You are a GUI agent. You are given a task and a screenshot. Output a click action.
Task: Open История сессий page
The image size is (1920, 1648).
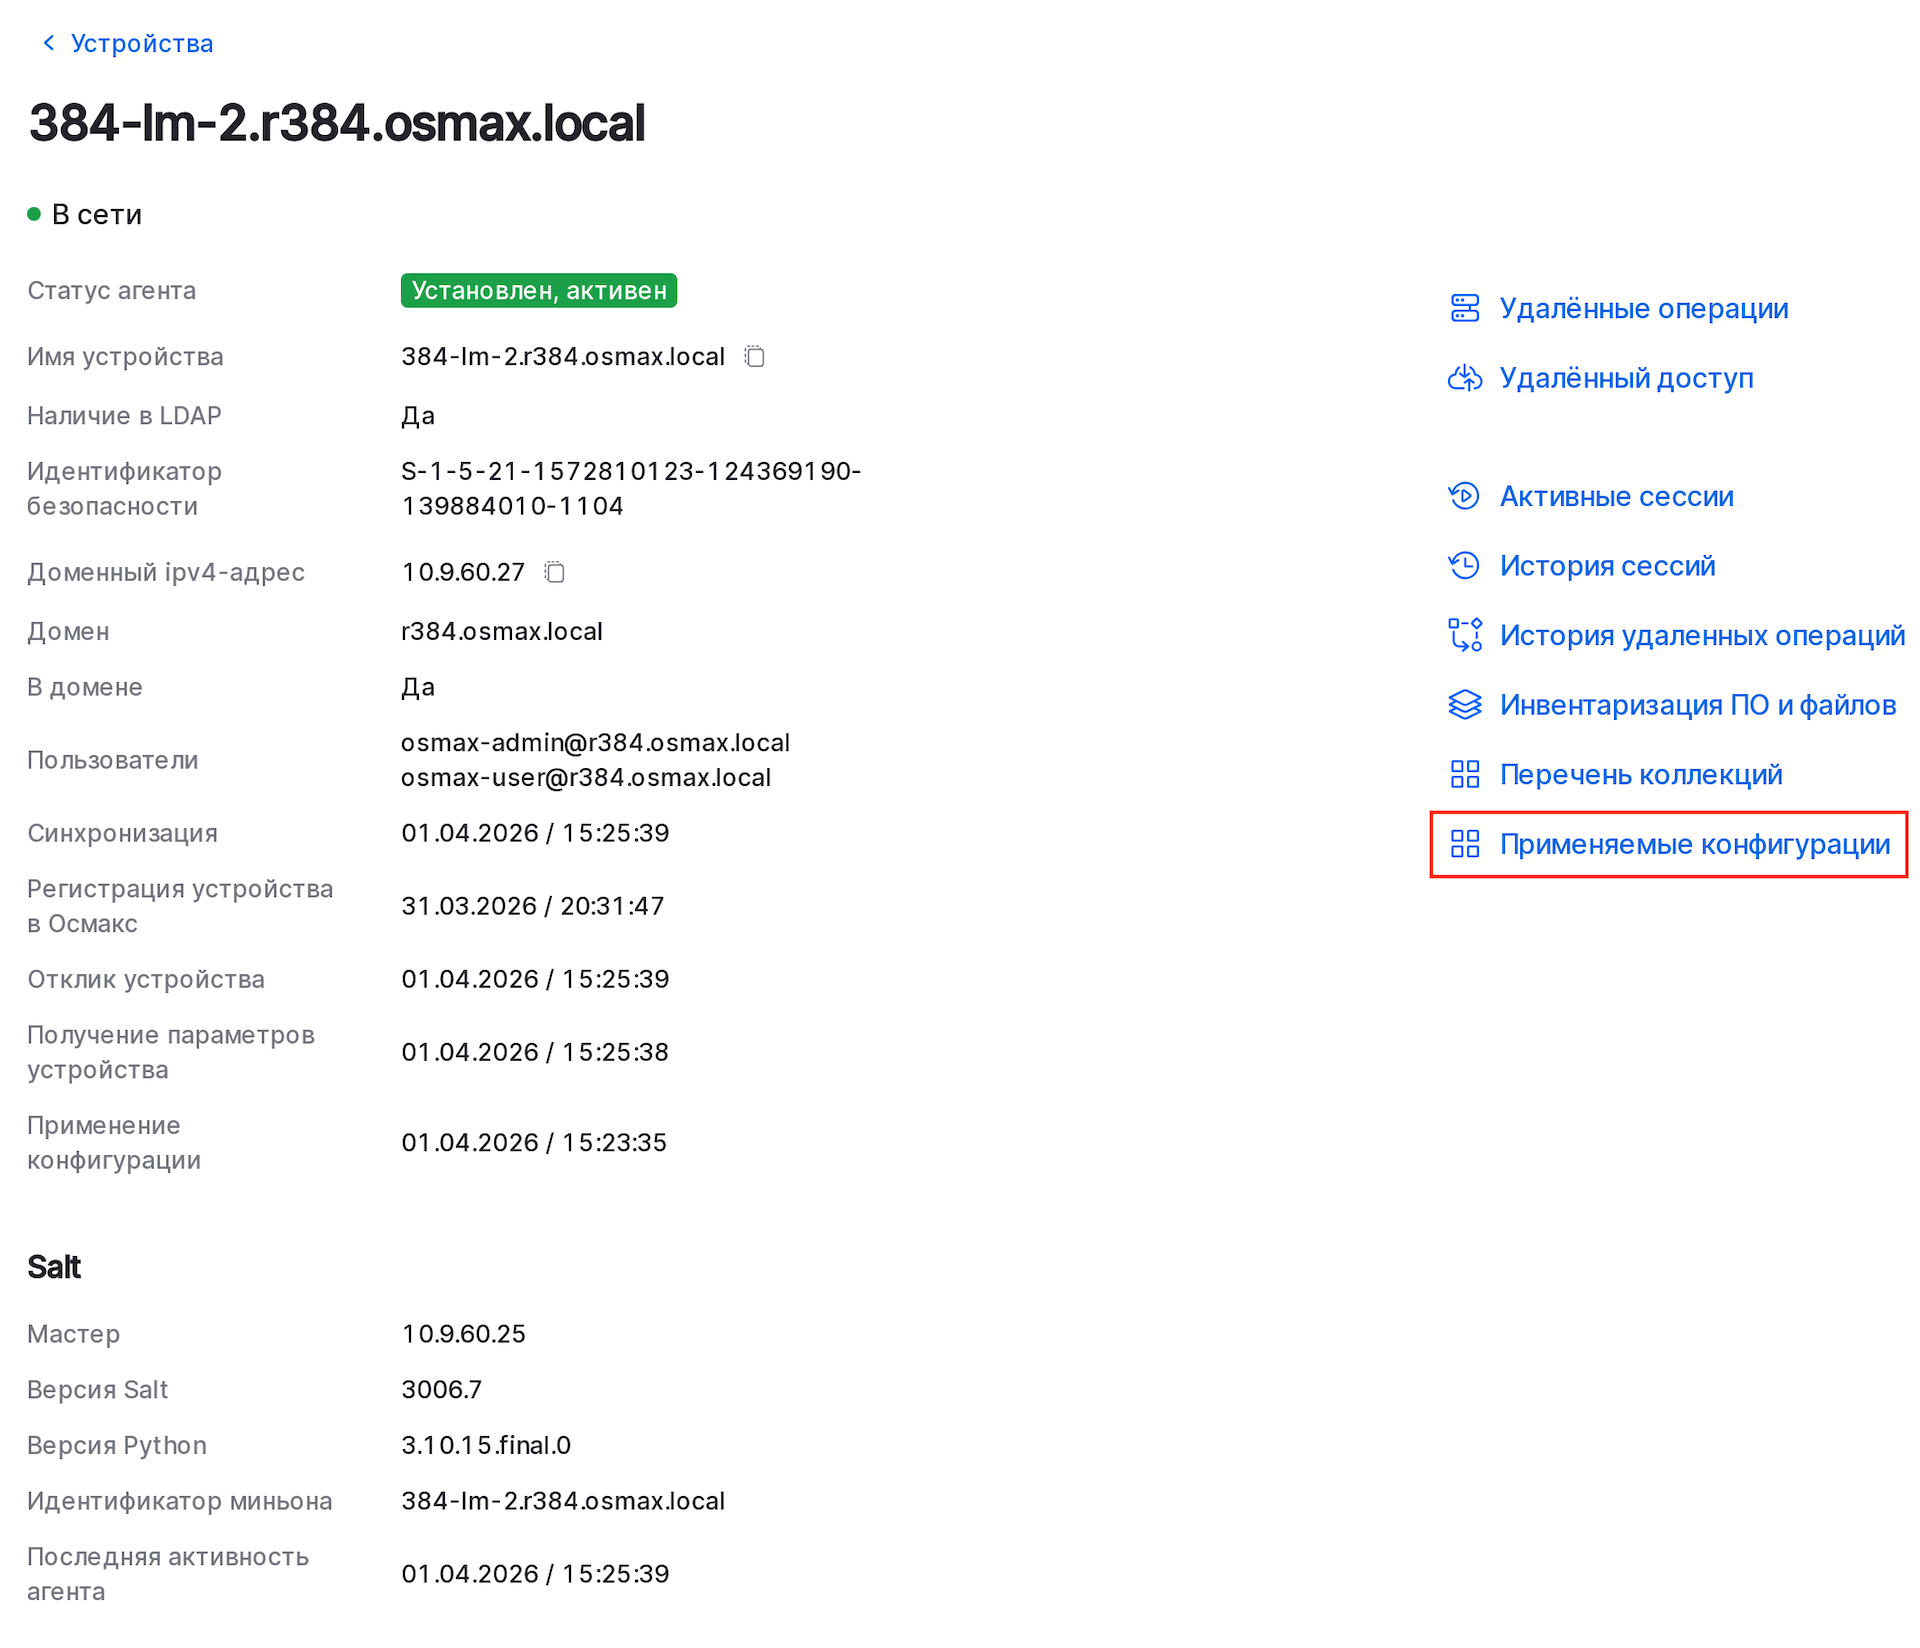pyautogui.click(x=1607, y=566)
